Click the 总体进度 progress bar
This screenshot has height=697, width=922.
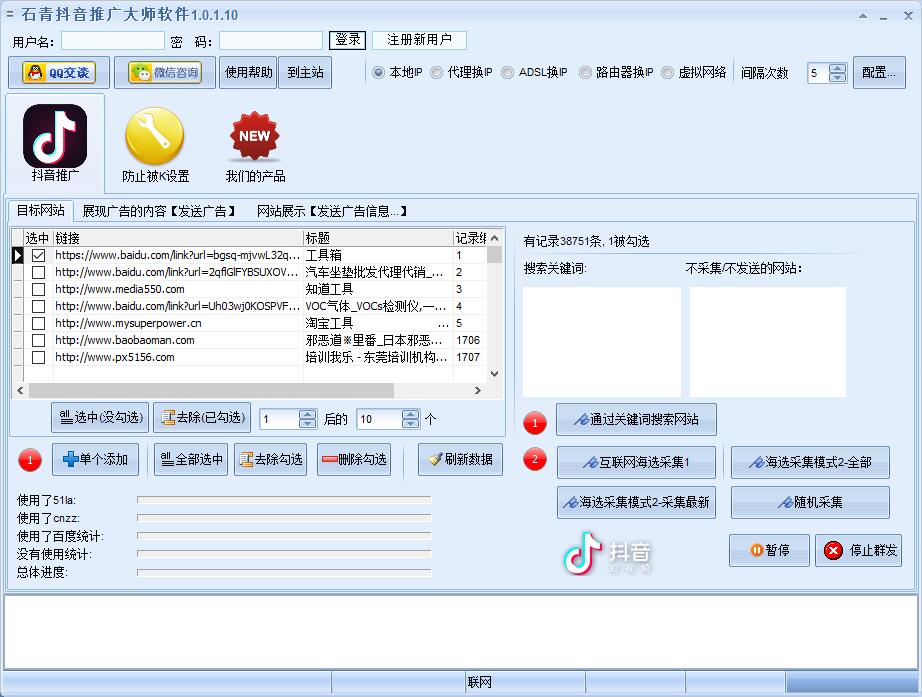[x=284, y=572]
